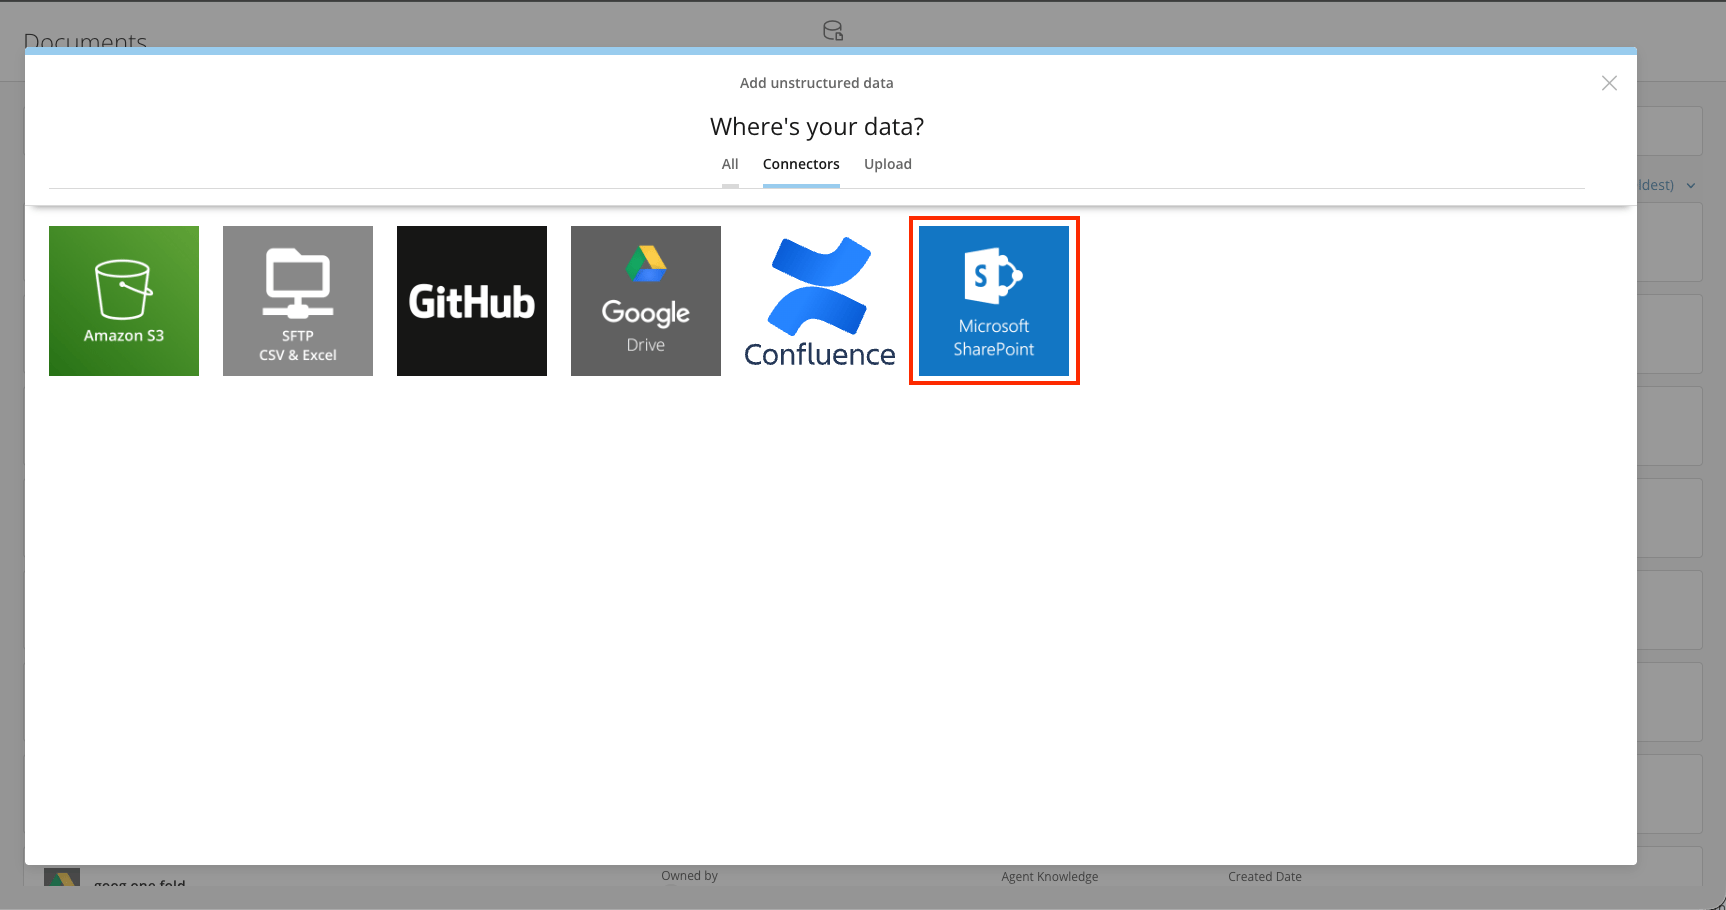Select the Confluence connector
Image resolution: width=1726 pixels, height=910 pixels.
point(820,301)
